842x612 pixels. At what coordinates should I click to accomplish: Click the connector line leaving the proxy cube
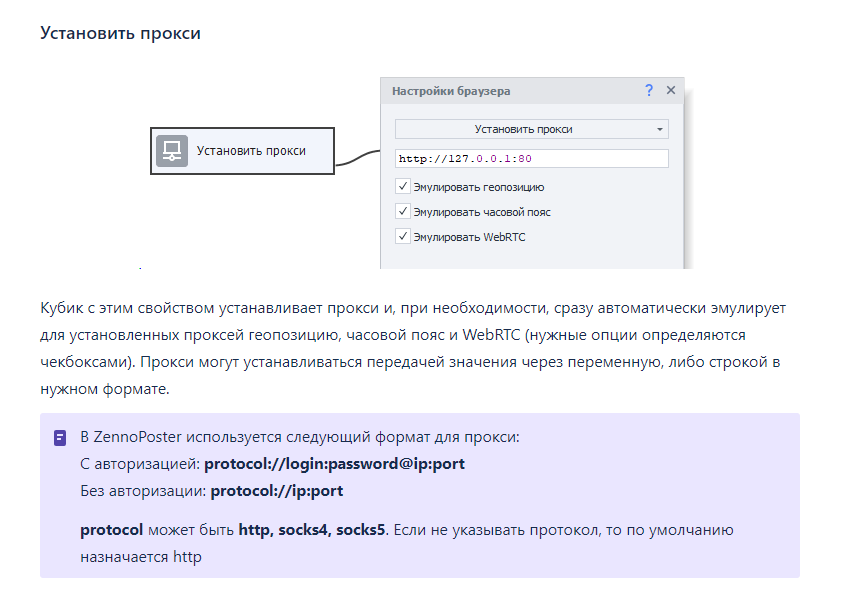point(356,159)
